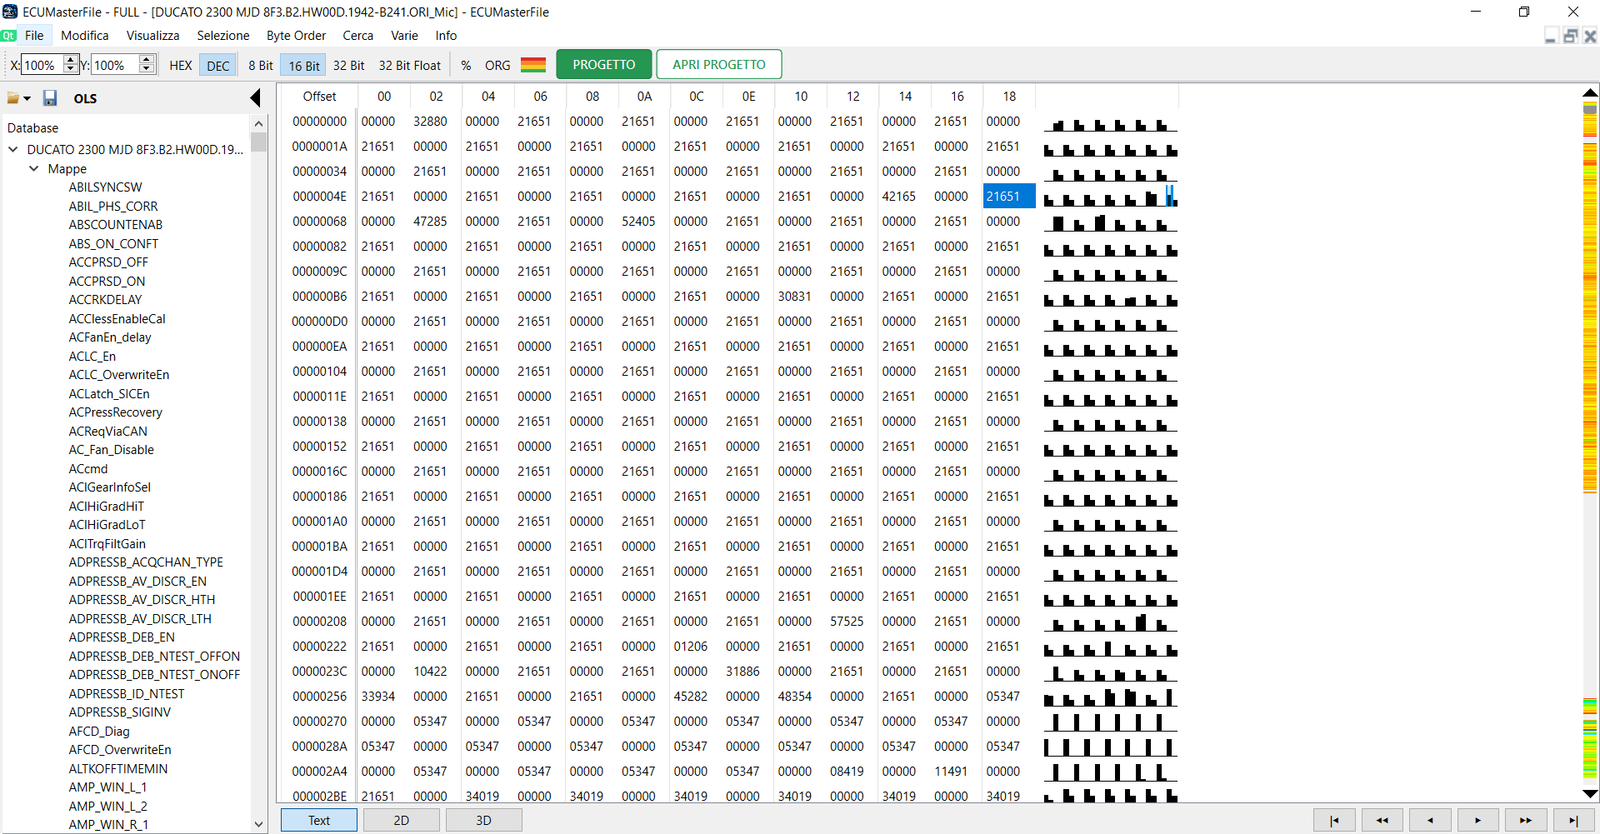
Task: Click the floppy disk save icon
Action: pos(50,98)
